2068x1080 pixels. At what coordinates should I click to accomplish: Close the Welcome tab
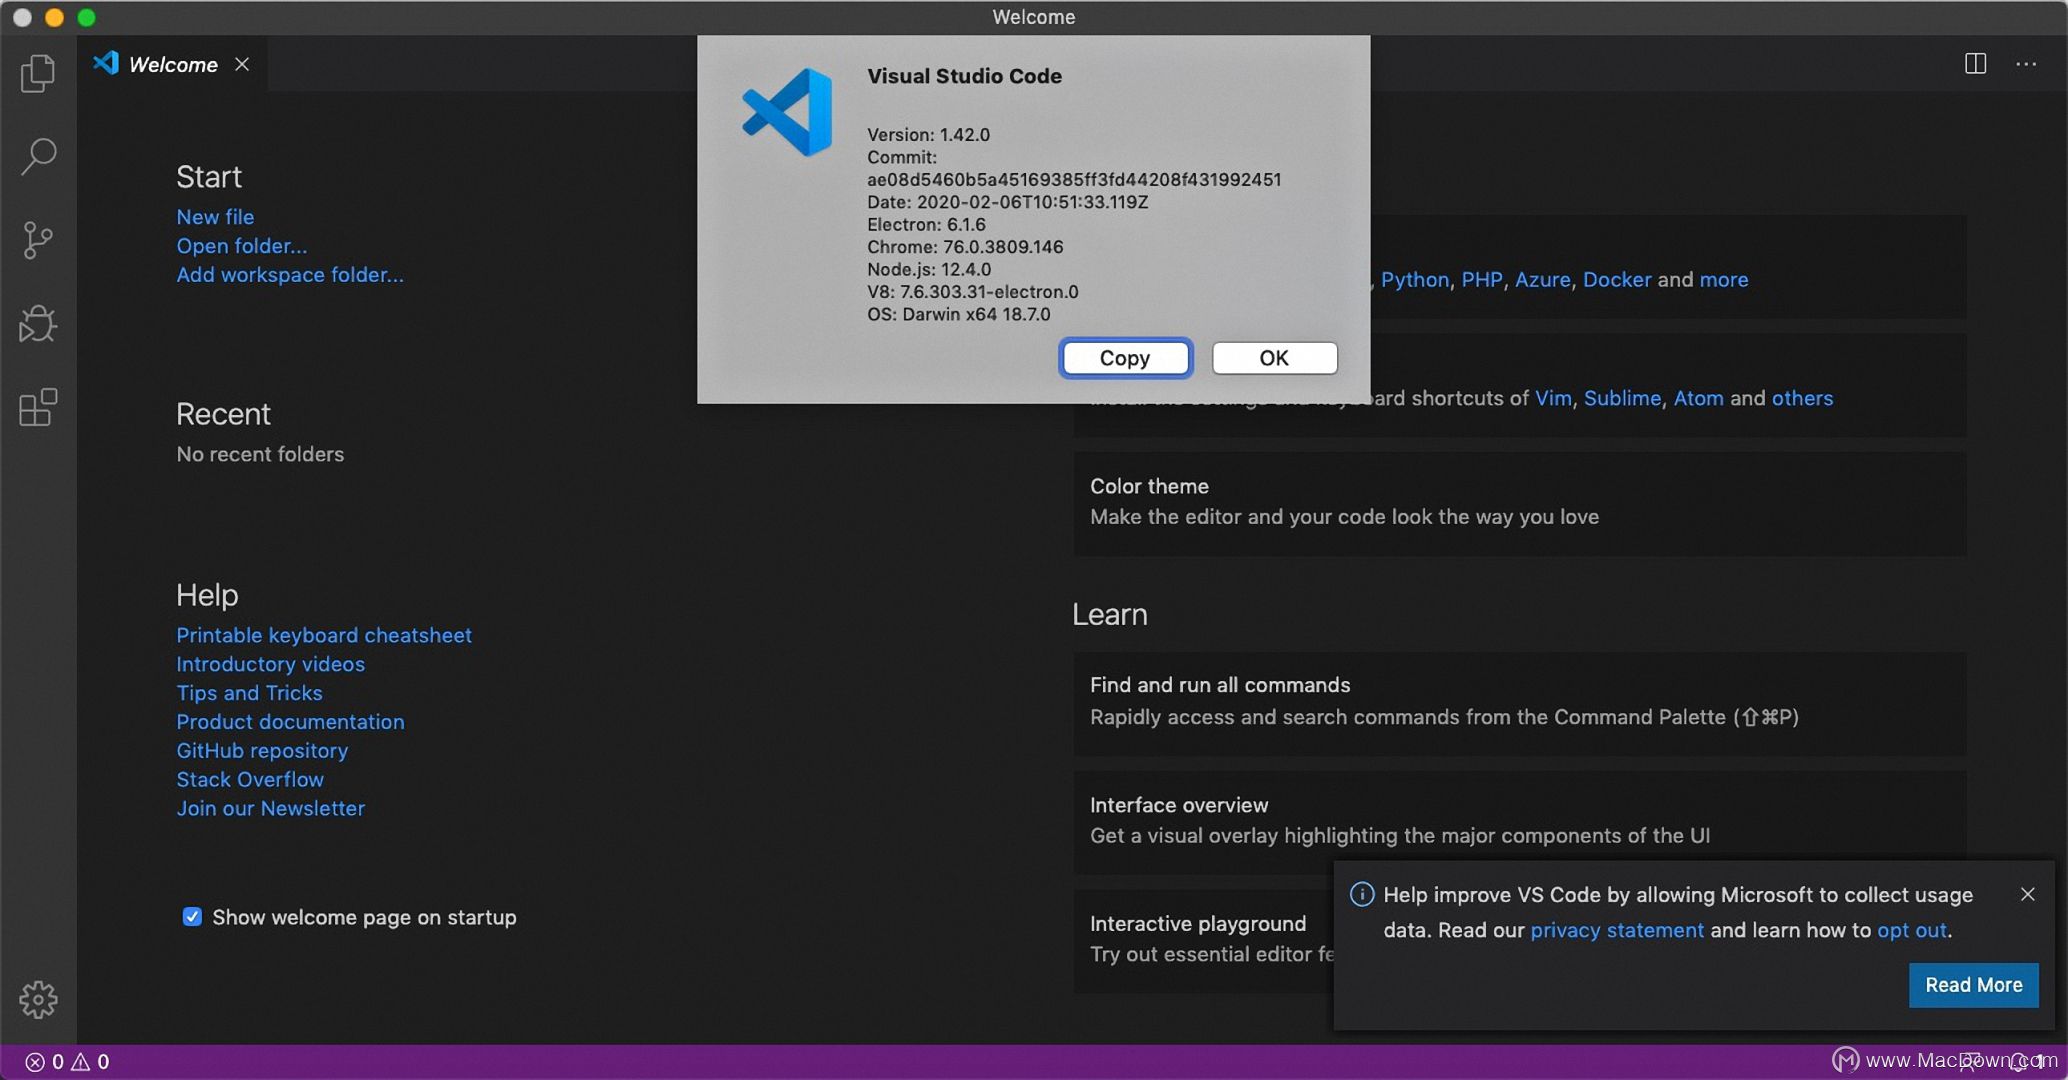point(242,64)
